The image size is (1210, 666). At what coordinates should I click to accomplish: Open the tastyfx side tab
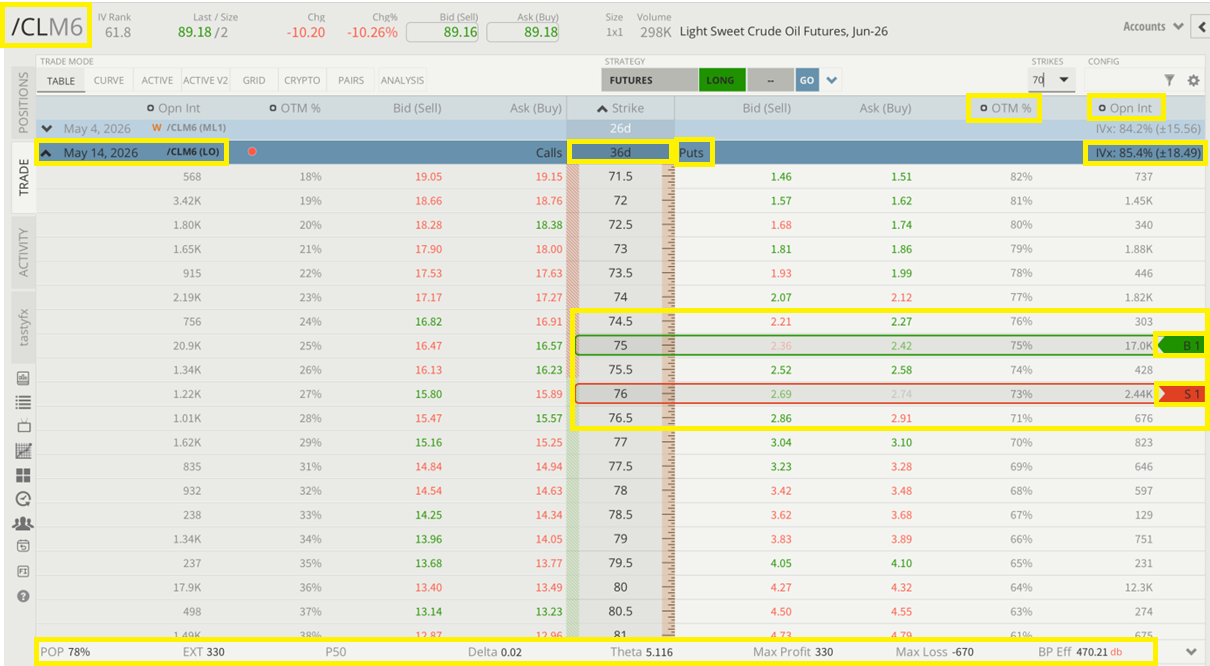[x=24, y=326]
